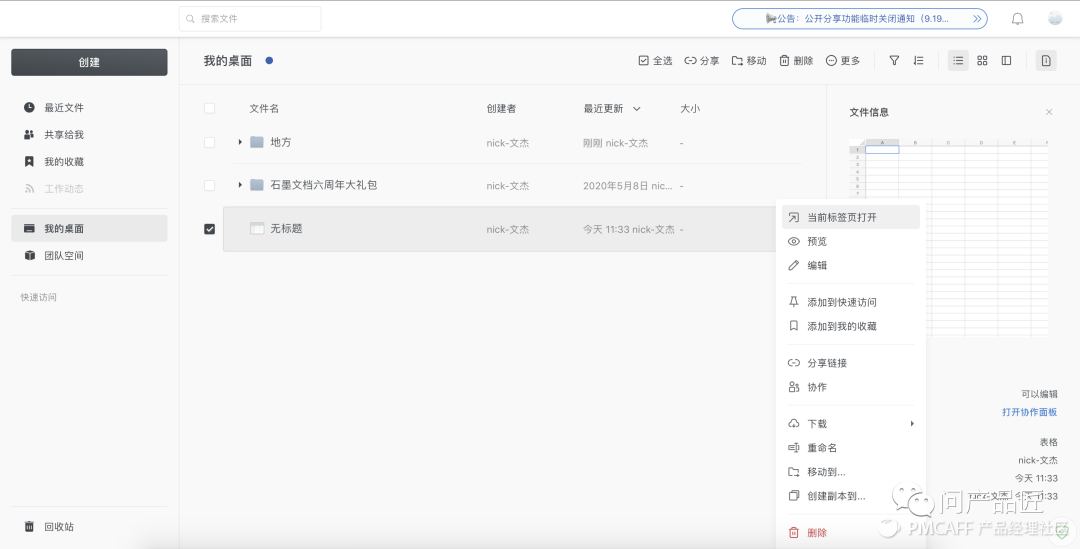
Task: Close the 文件信息 panel
Action: point(1049,112)
